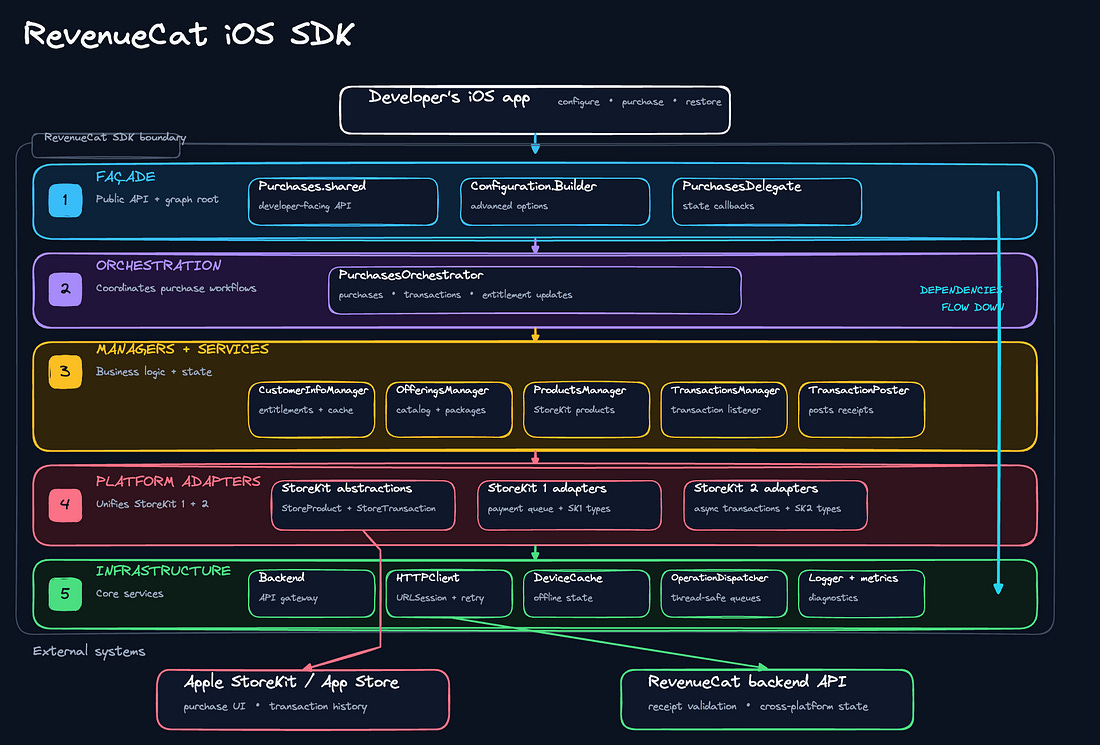This screenshot has height=745, width=1100.
Task: Click the 'cross-platform state' text
Action: pyautogui.click(x=814, y=706)
